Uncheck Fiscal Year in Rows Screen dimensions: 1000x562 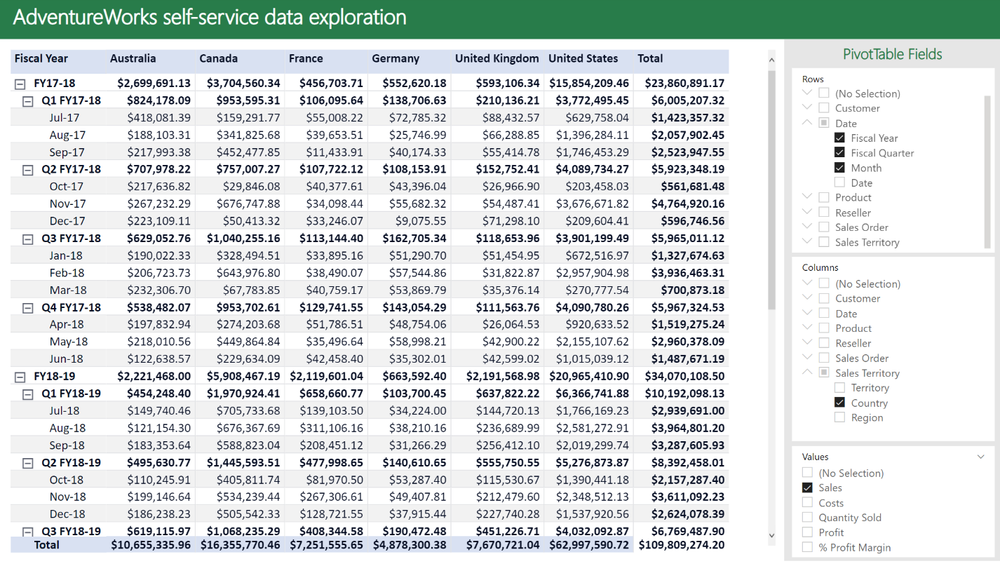839,138
